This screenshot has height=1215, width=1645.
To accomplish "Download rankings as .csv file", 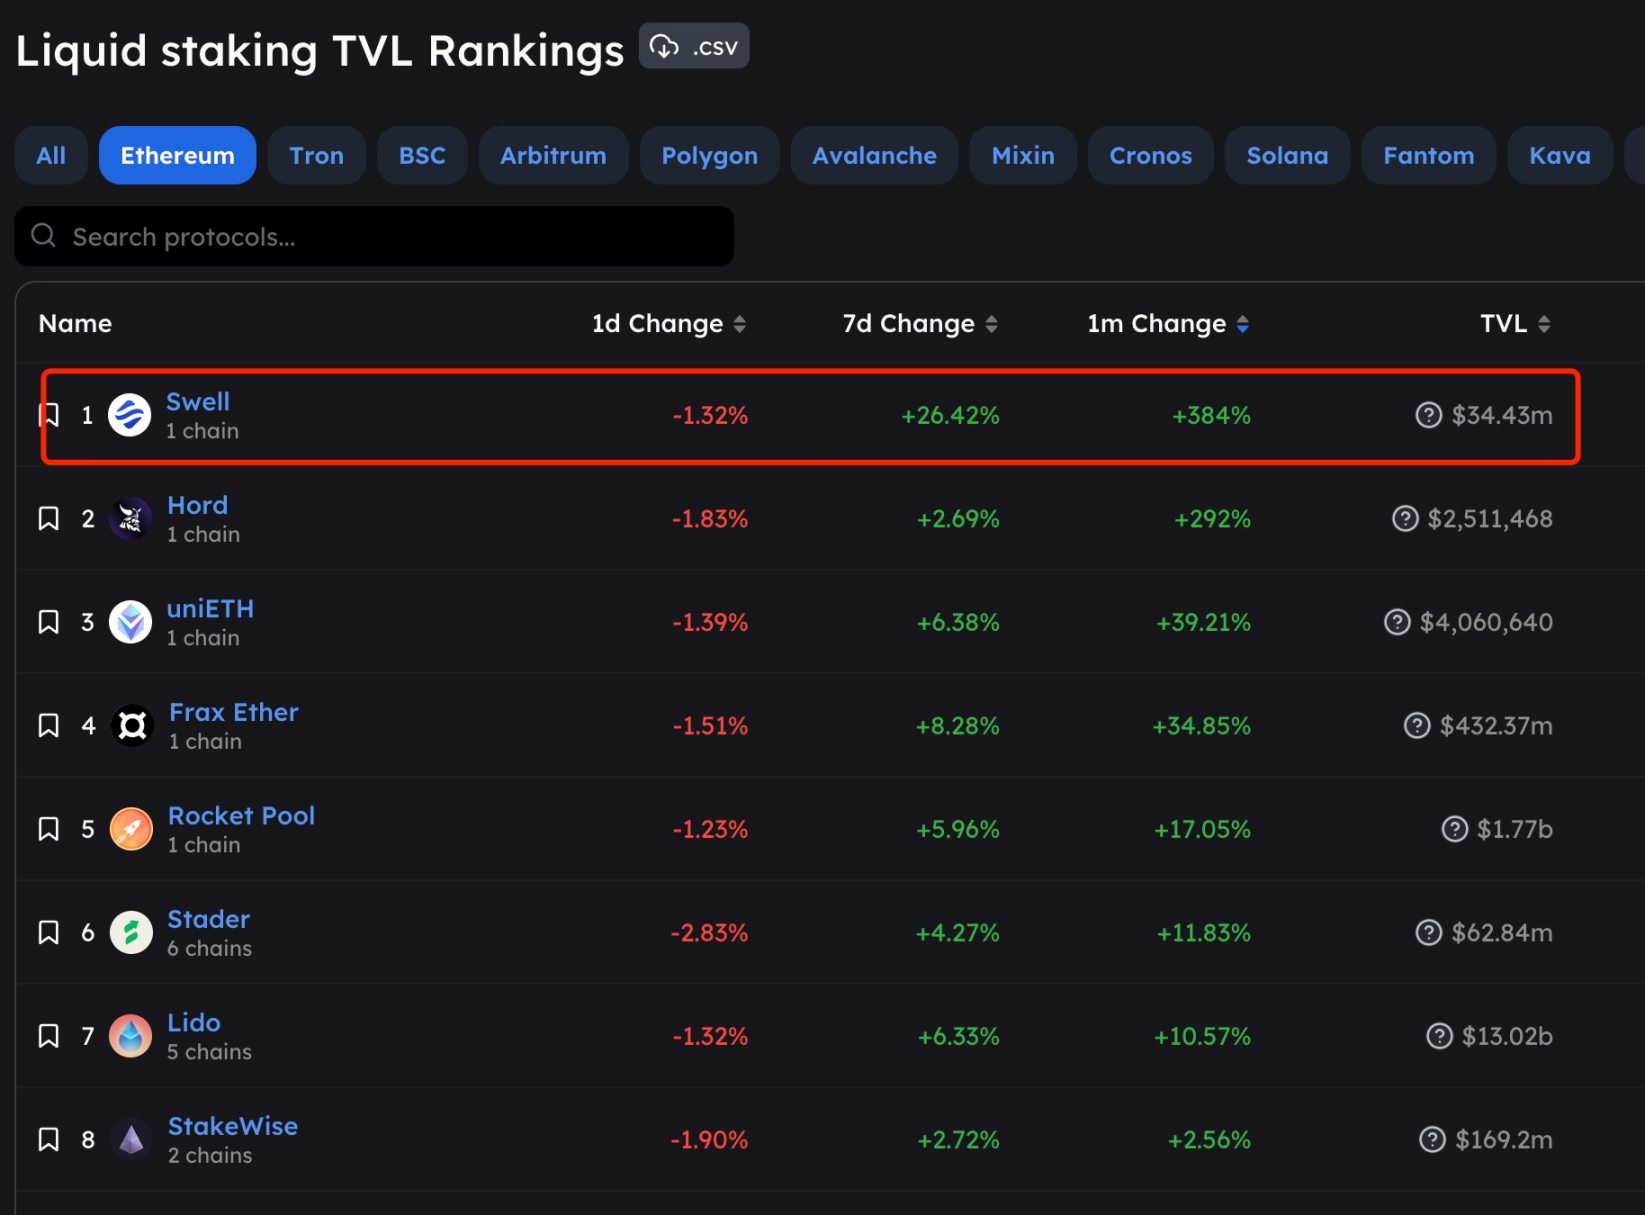I will point(694,47).
